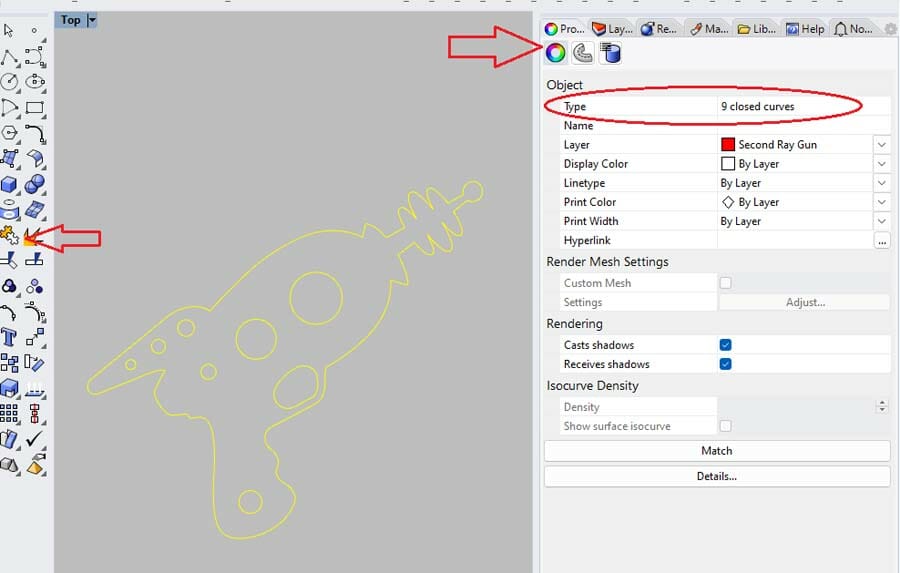
Task: Click the '9 closed curves' Type value
Action: (758, 106)
